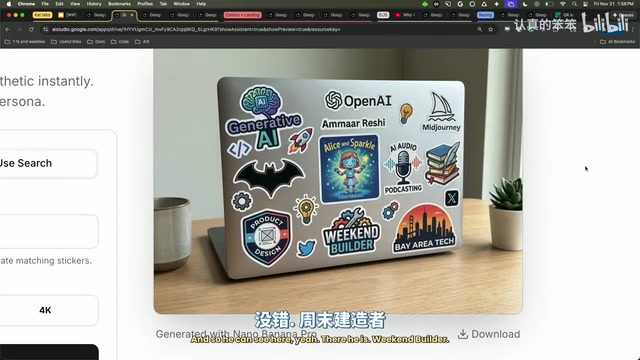Download the generated laptop image

pyautogui.click(x=489, y=334)
